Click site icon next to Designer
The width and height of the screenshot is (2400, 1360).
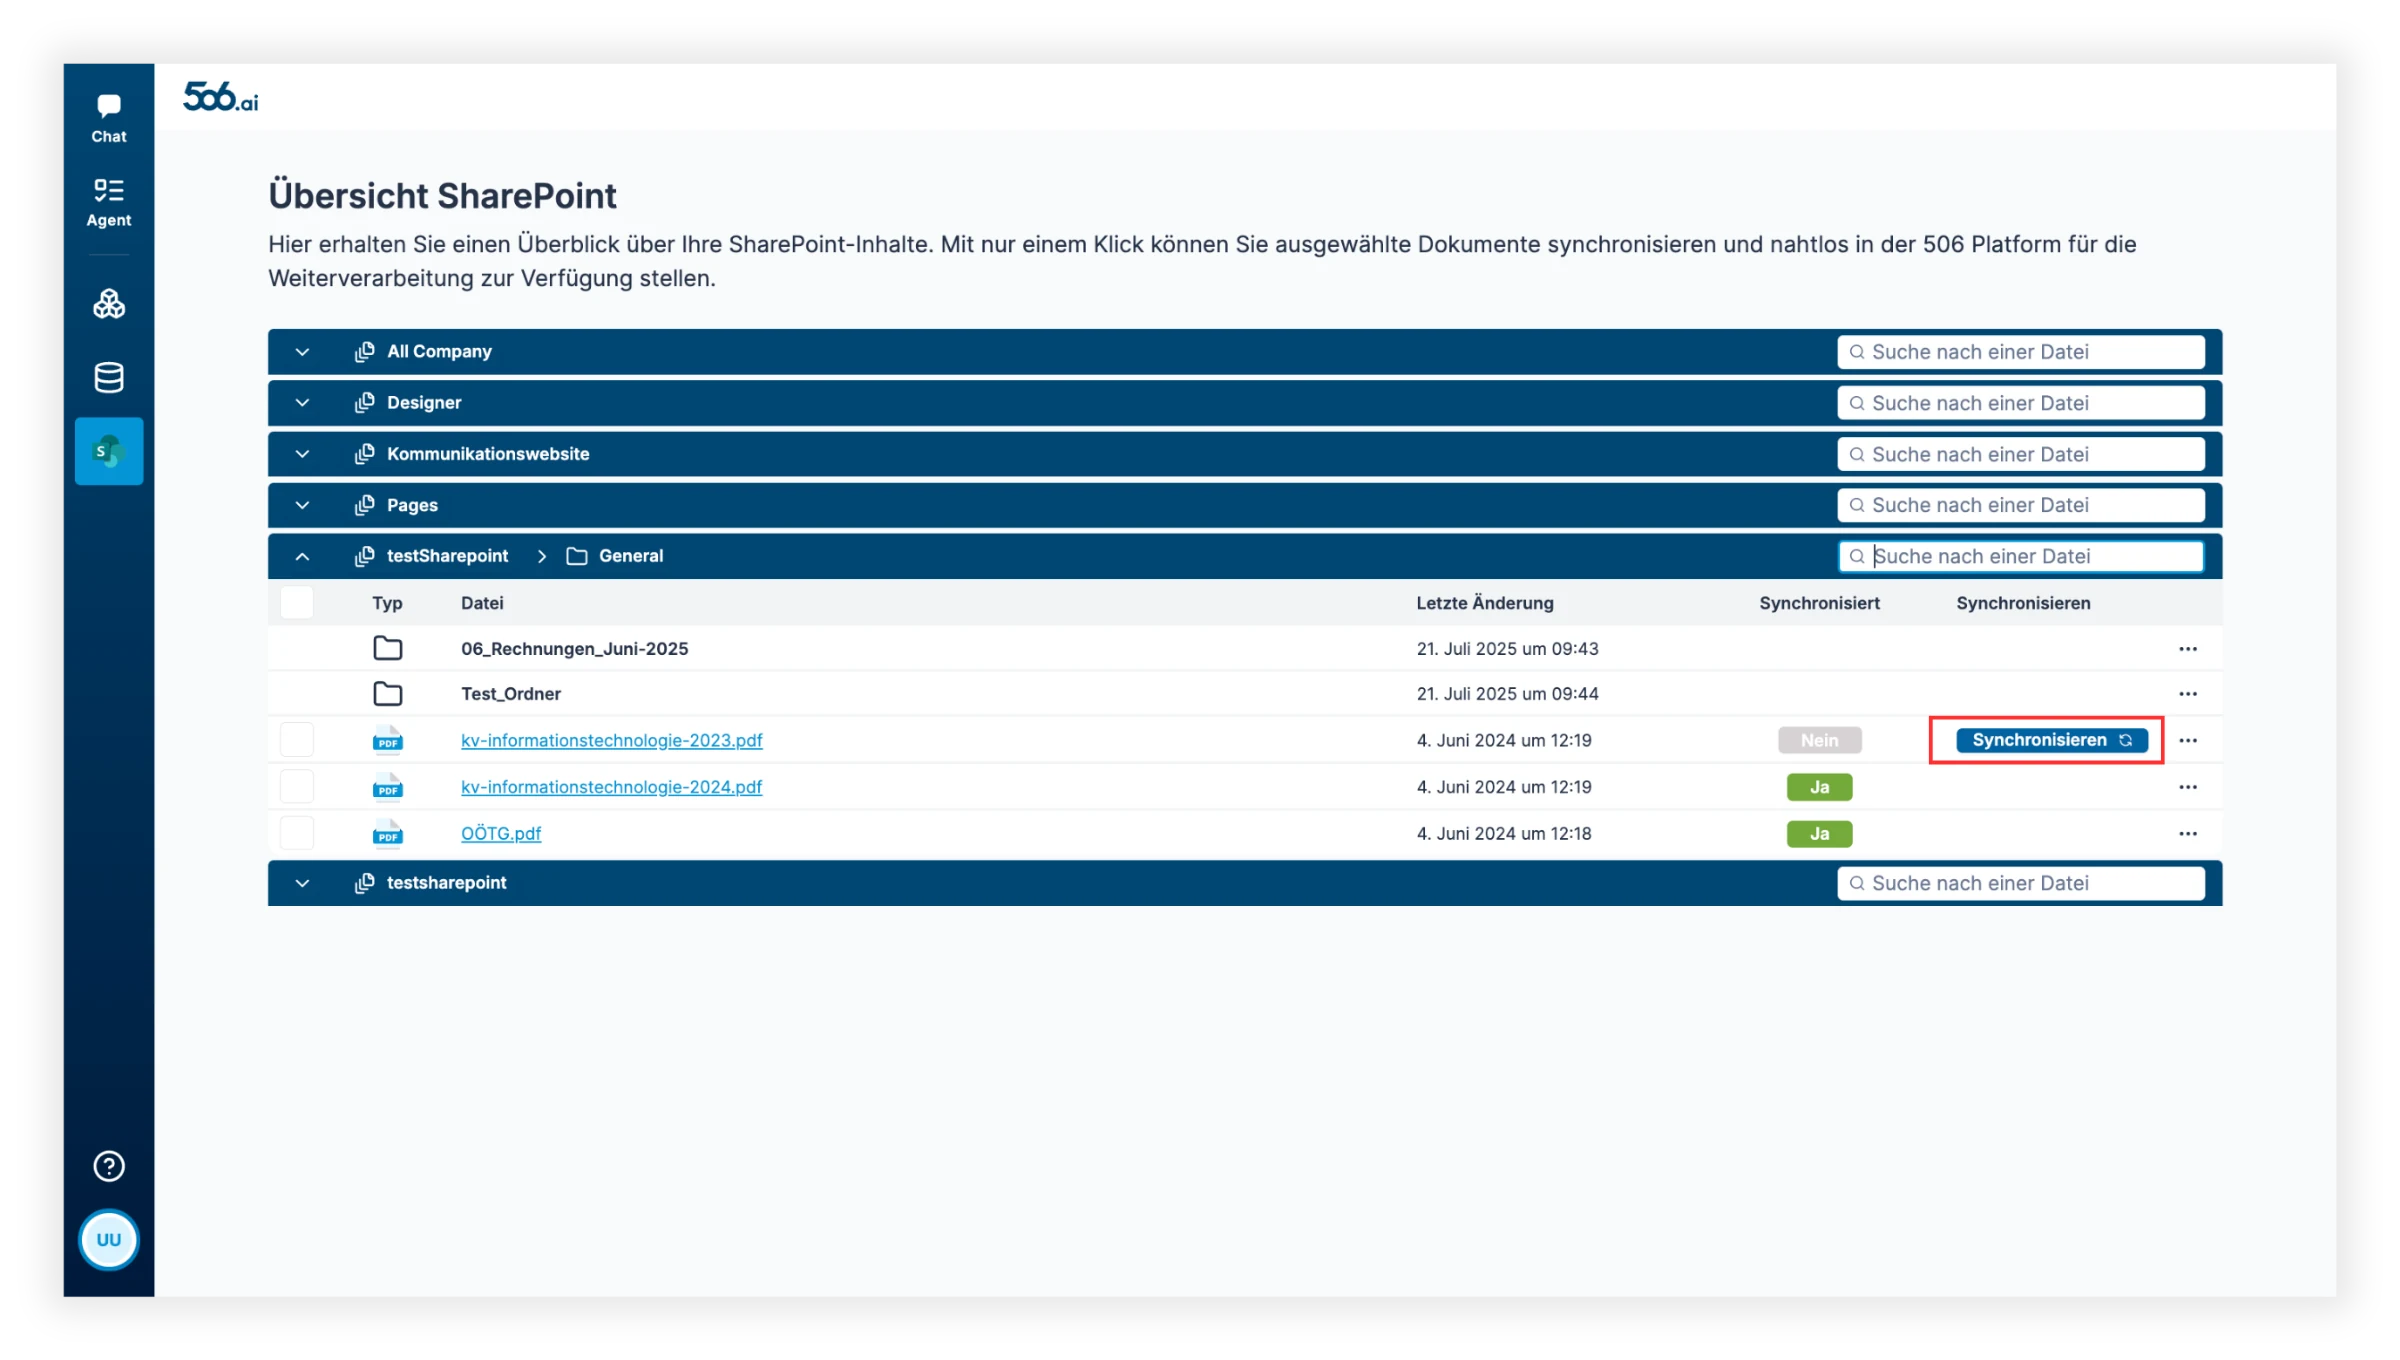click(x=365, y=403)
